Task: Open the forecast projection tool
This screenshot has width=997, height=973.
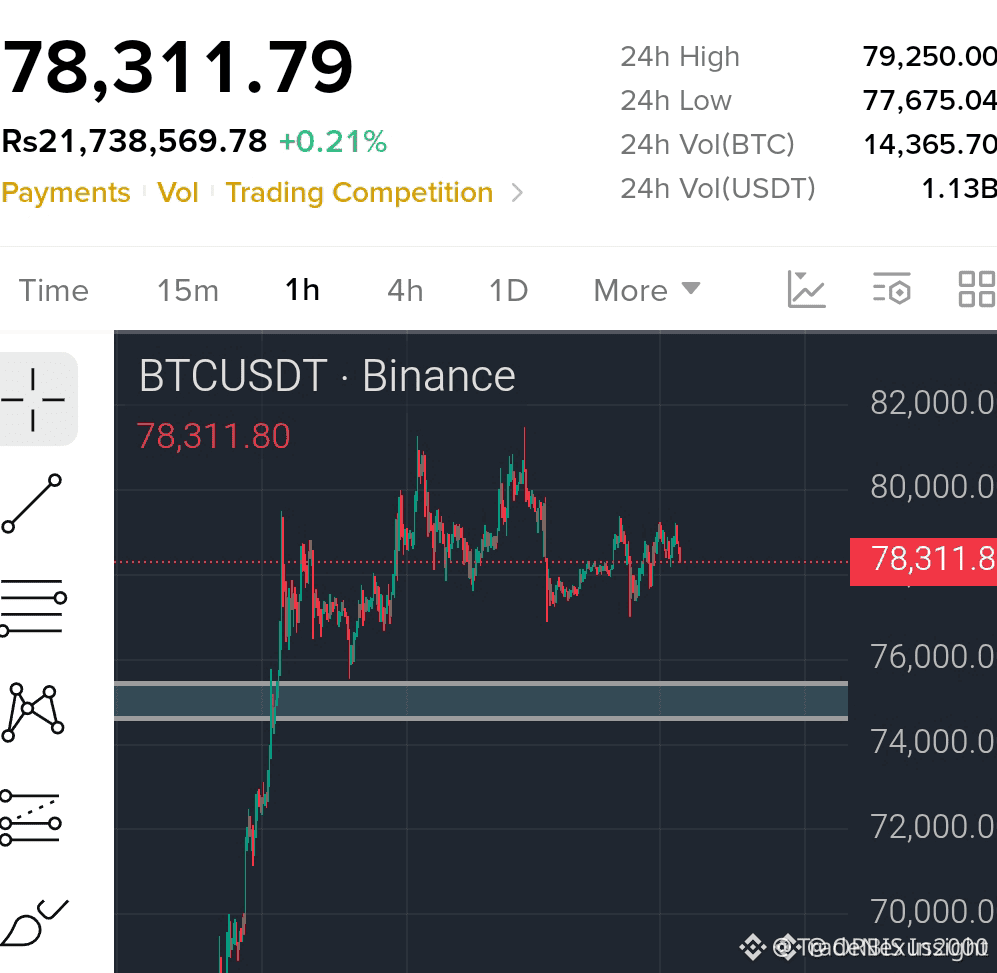Action: (32, 818)
